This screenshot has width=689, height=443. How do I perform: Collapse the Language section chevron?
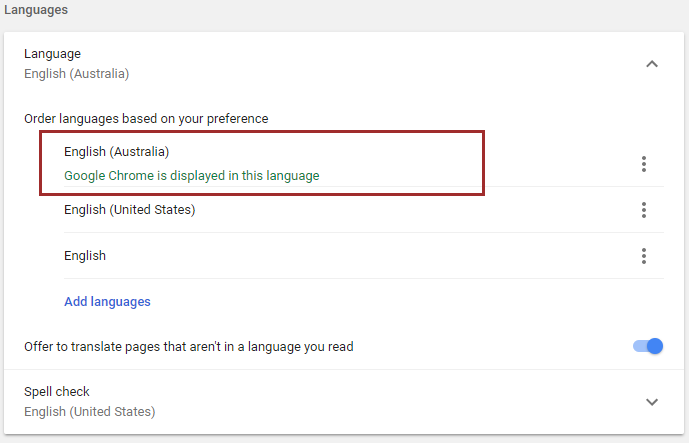[652, 64]
